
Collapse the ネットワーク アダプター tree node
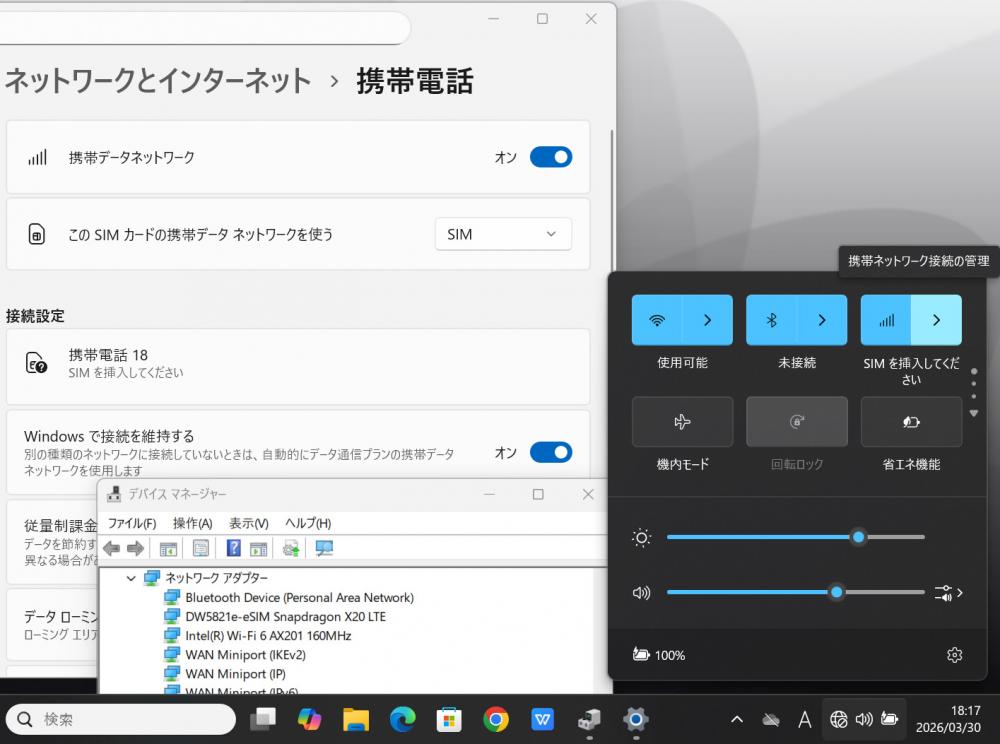(131, 578)
